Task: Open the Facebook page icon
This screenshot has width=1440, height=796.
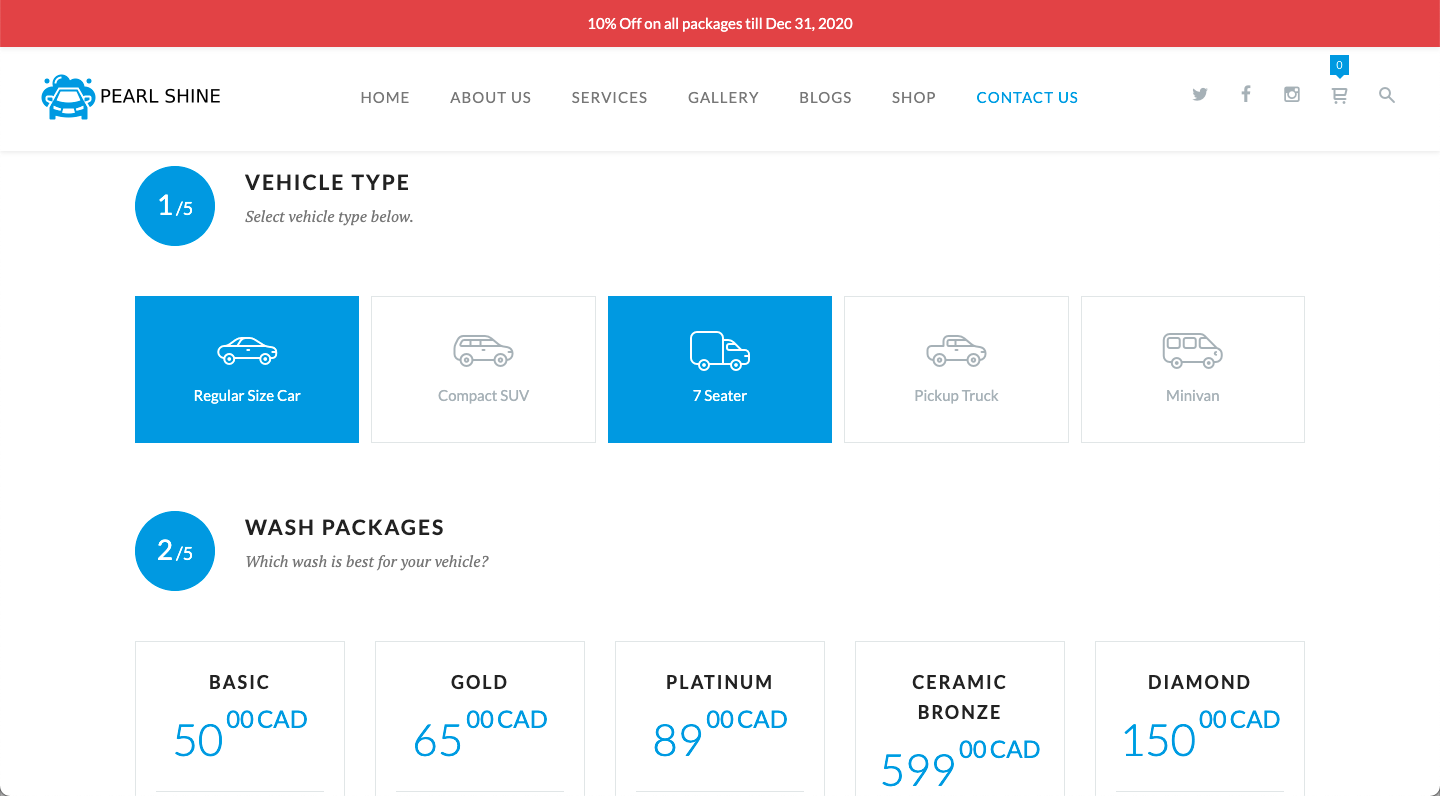Action: [x=1246, y=94]
